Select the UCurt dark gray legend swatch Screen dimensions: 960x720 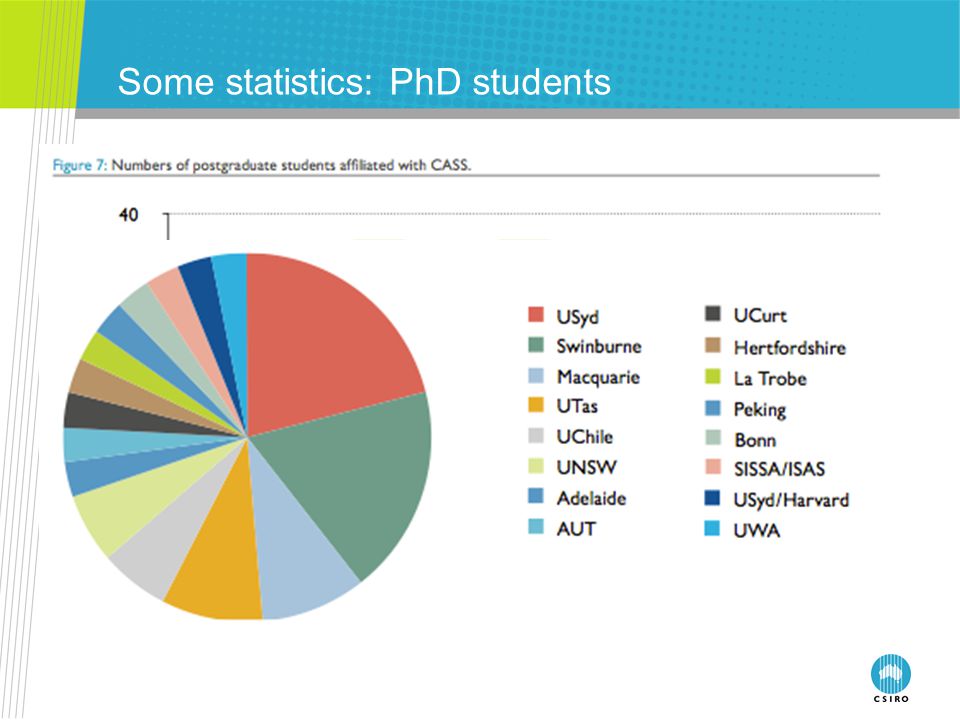point(713,313)
